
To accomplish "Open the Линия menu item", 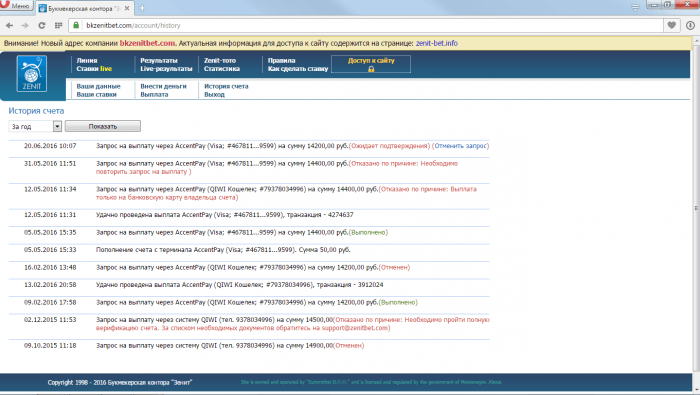I will pos(87,60).
